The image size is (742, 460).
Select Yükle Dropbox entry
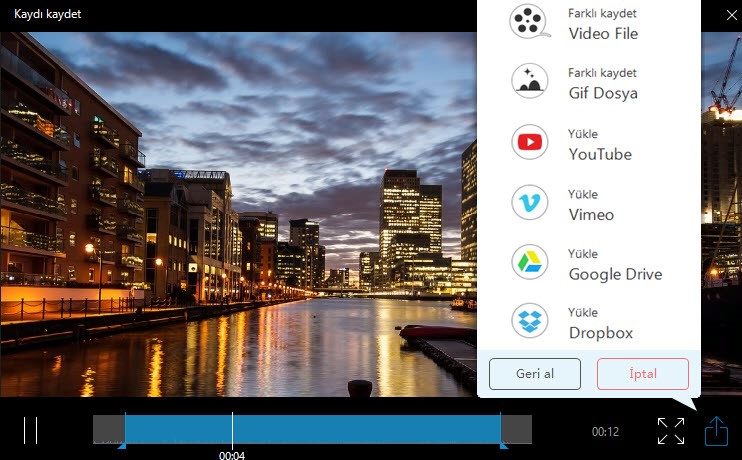[x=589, y=322]
